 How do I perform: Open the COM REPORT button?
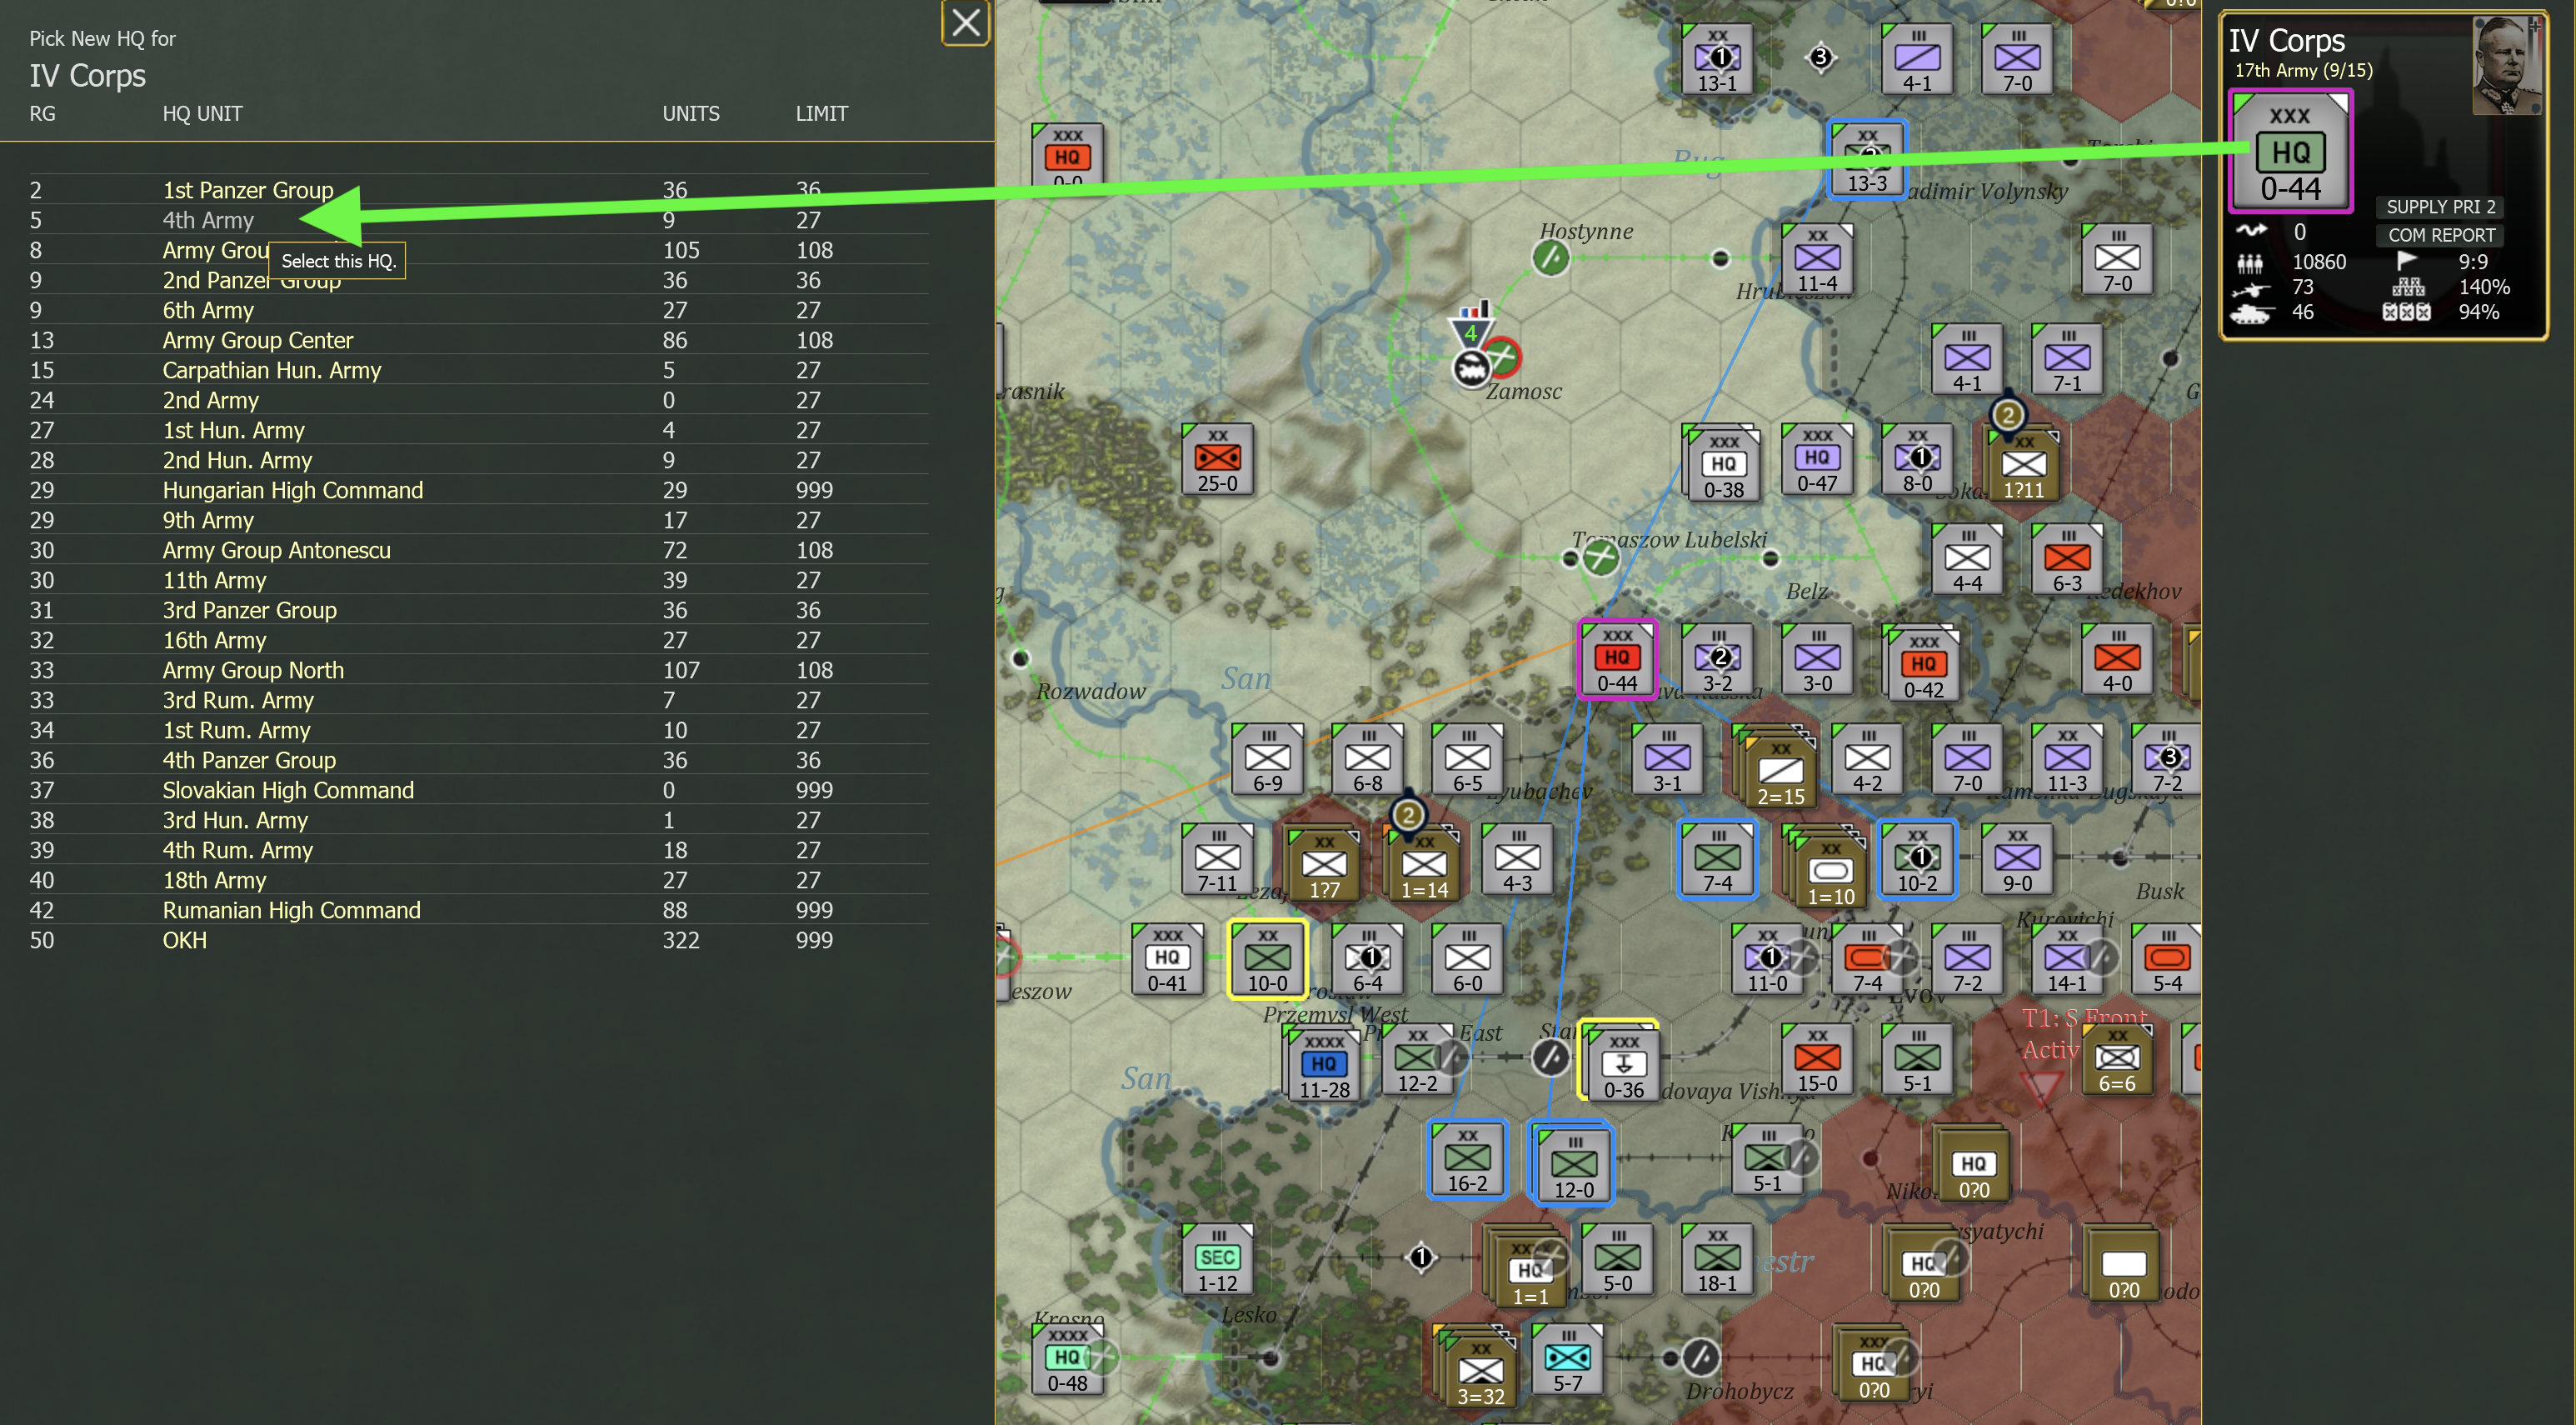[2441, 235]
